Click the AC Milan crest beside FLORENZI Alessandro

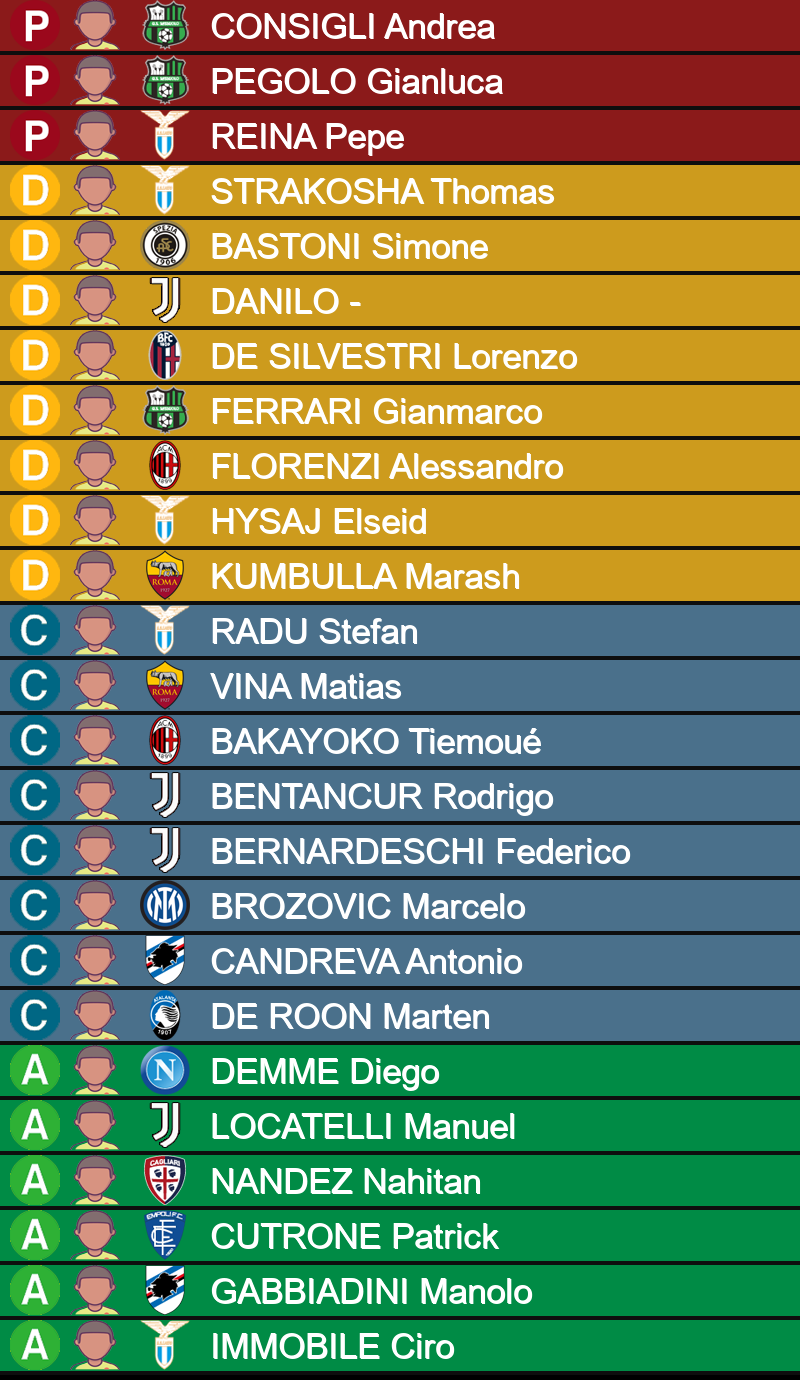click(x=165, y=466)
